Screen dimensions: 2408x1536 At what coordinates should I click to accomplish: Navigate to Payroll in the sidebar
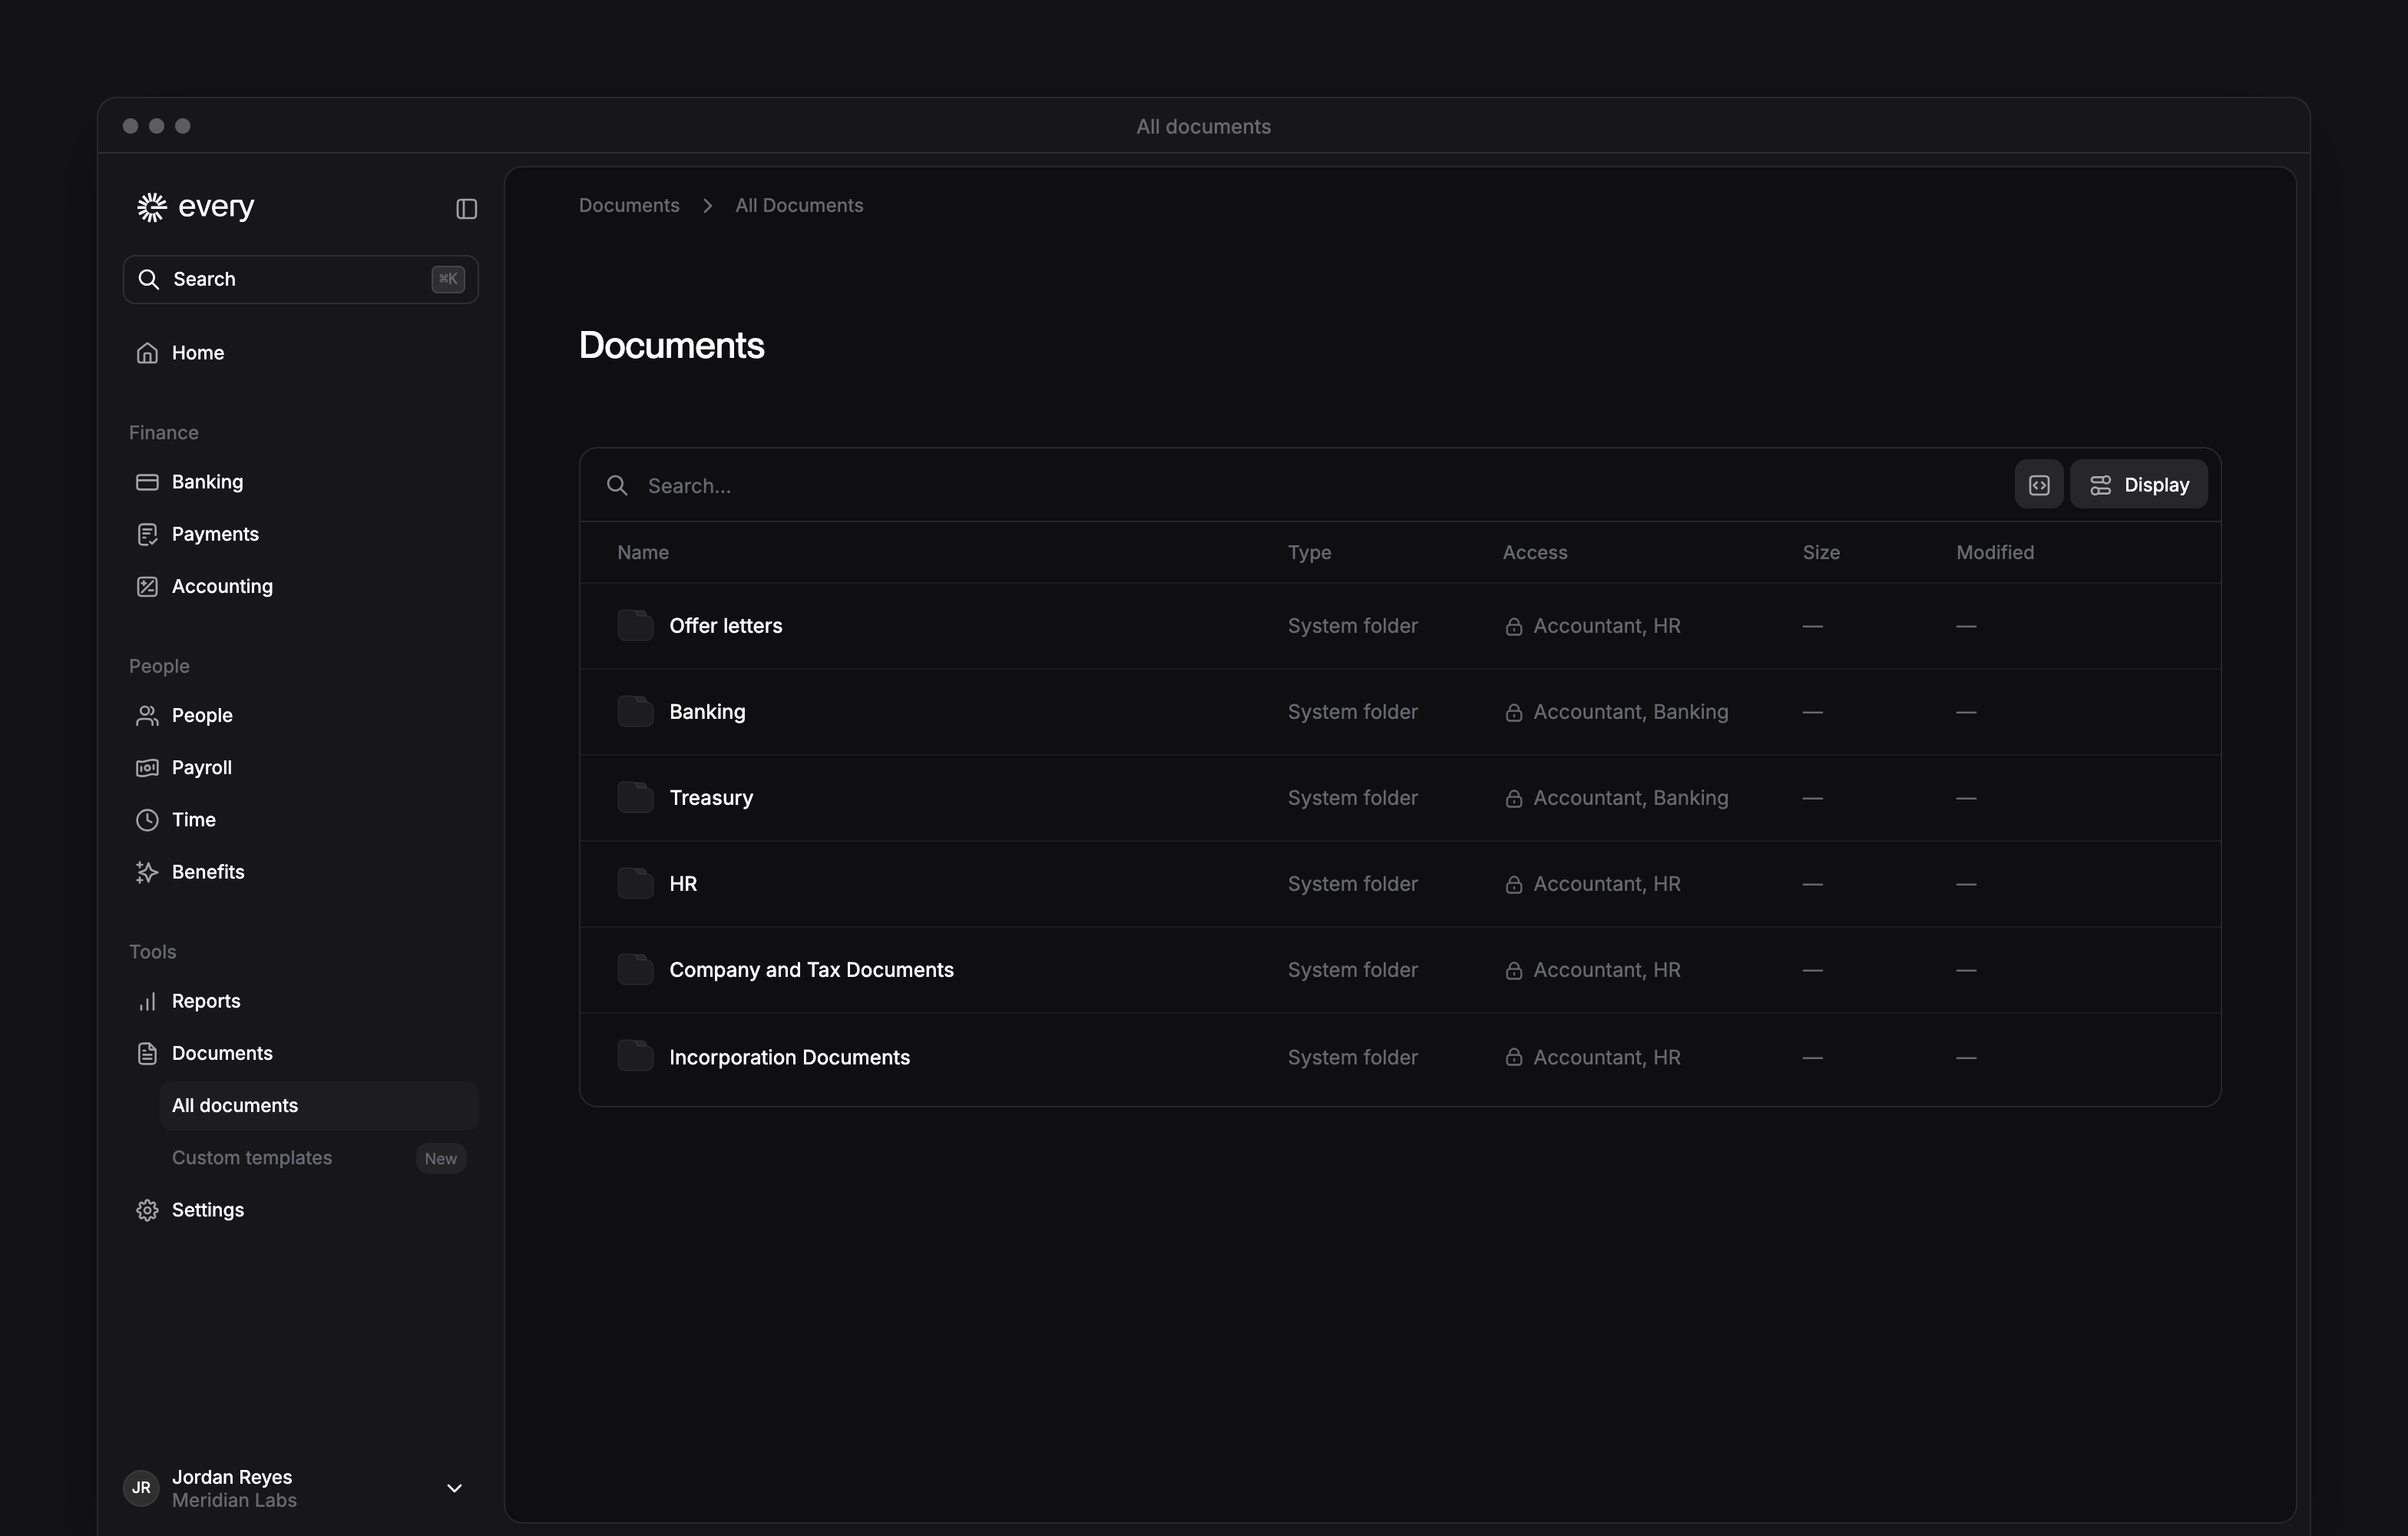coord(300,767)
